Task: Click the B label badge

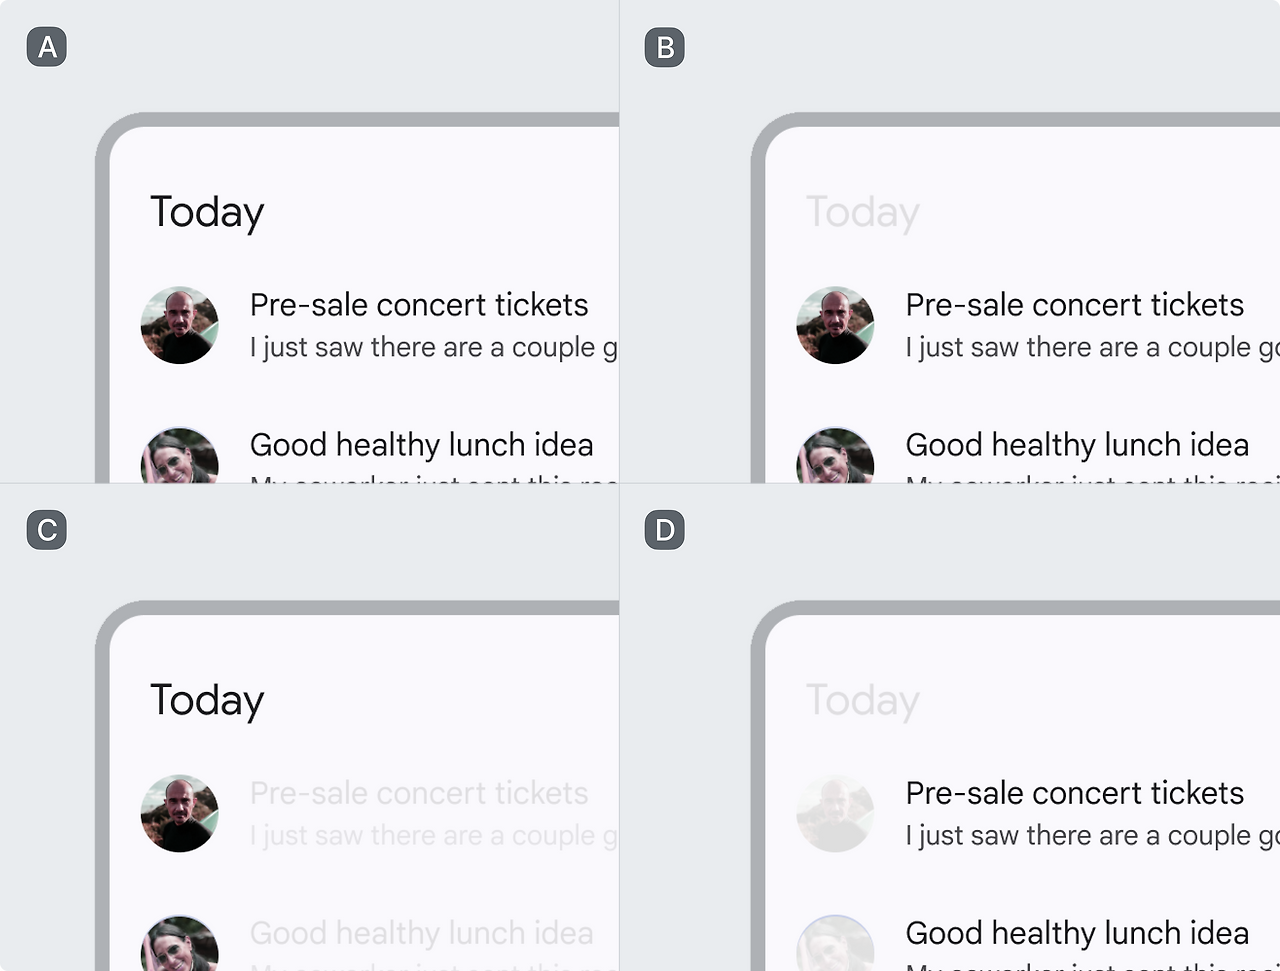Action: pos(665,48)
